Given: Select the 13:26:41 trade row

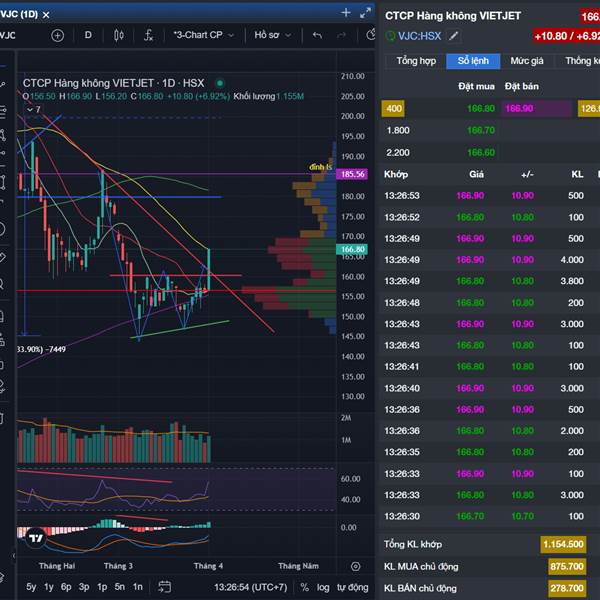Looking at the screenshot, I should [490, 367].
